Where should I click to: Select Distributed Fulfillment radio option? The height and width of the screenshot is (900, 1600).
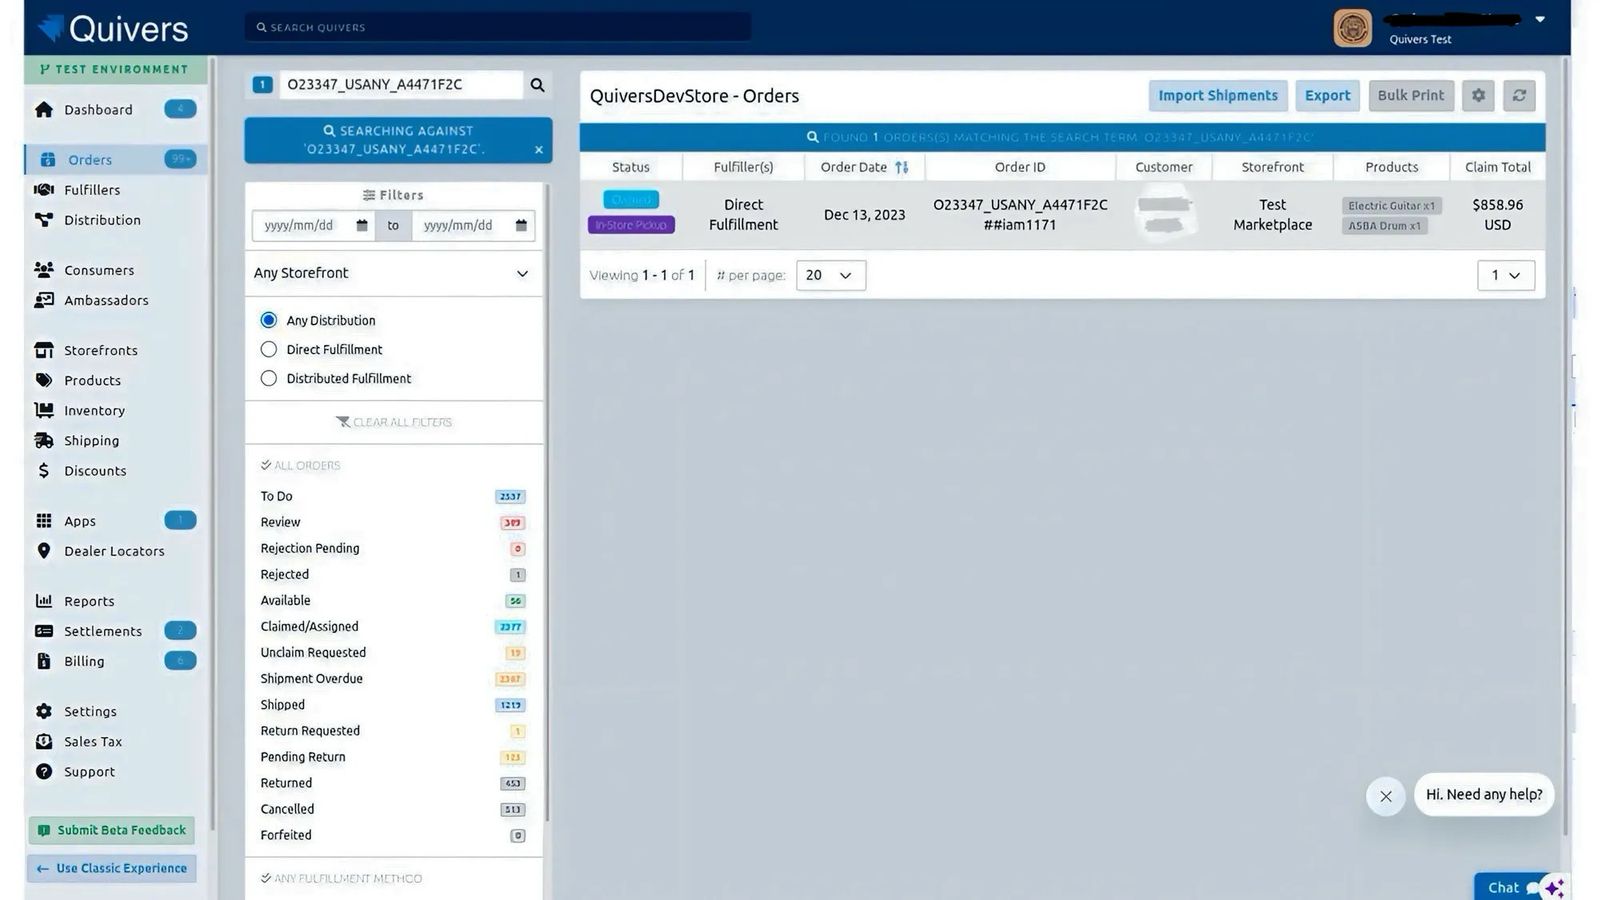tap(269, 378)
